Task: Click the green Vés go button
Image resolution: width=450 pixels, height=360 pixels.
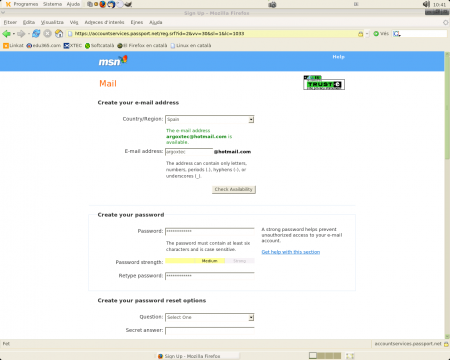Action: [x=381, y=34]
